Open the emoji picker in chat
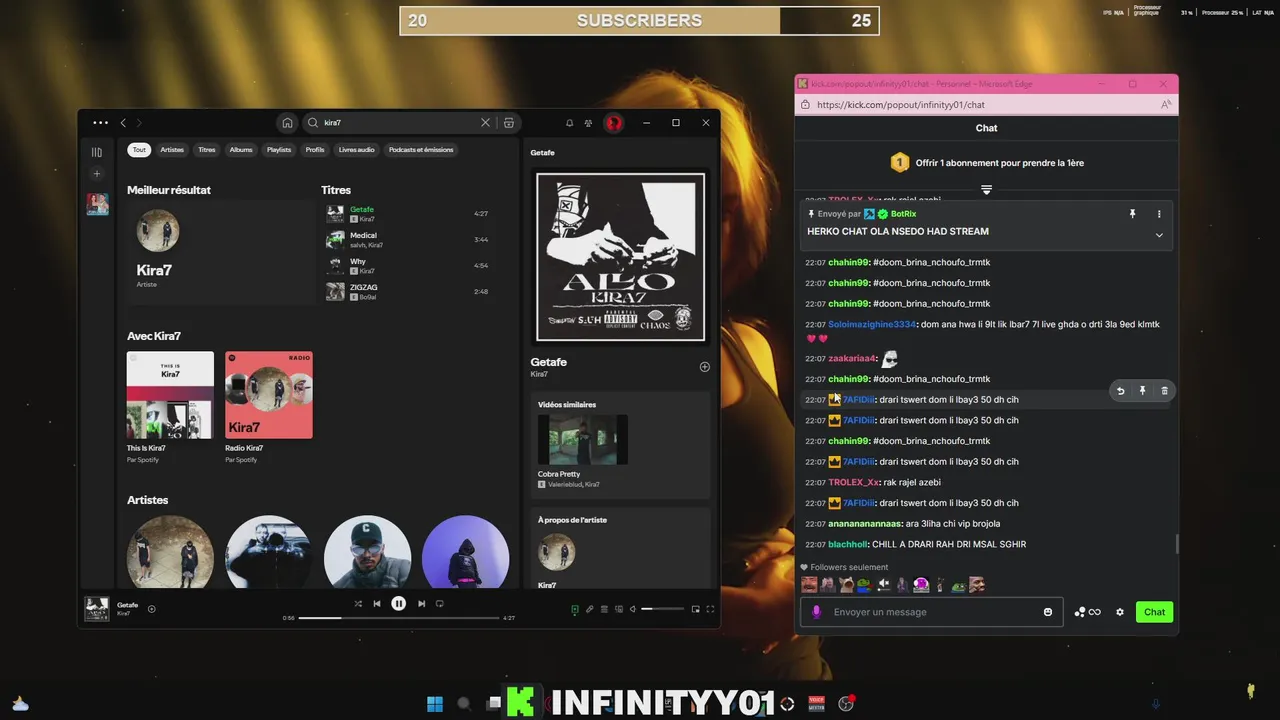 coord(1048,612)
